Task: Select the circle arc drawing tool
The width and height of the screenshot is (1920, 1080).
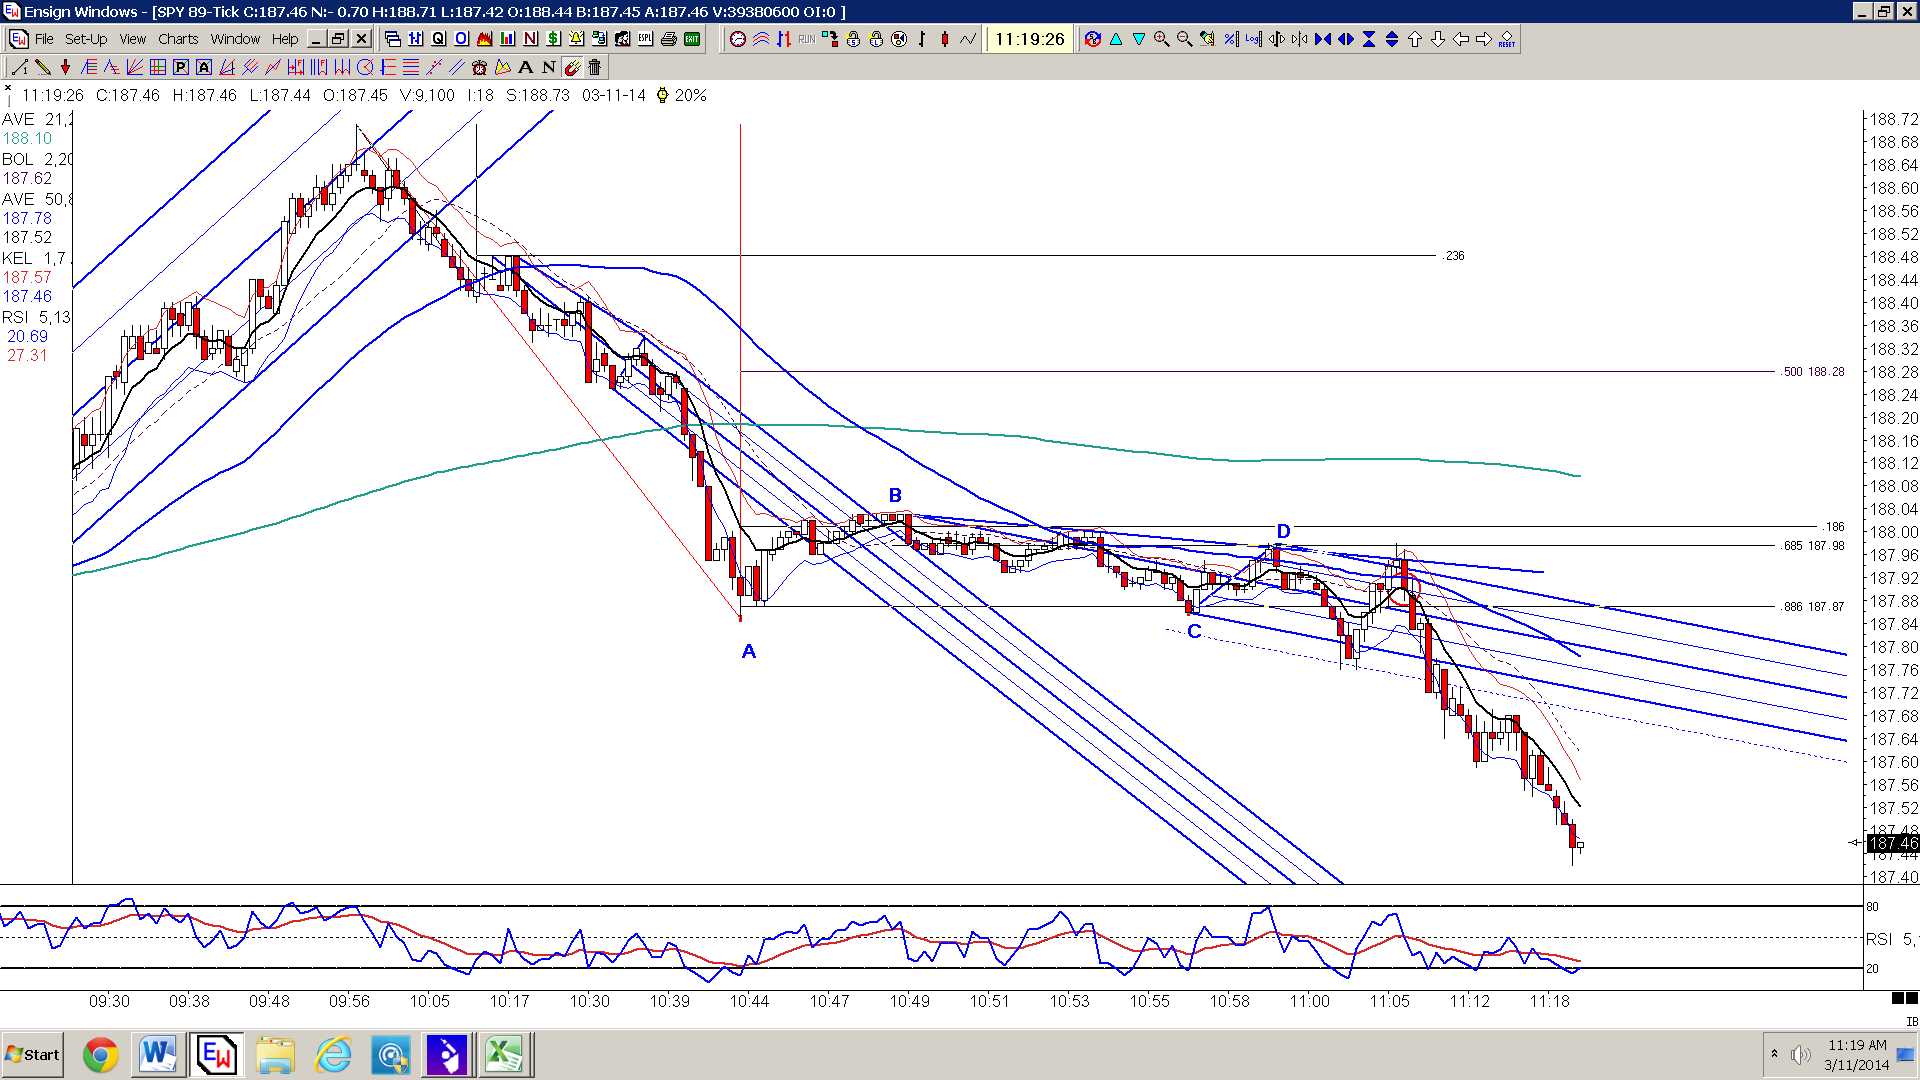Action: click(x=365, y=67)
